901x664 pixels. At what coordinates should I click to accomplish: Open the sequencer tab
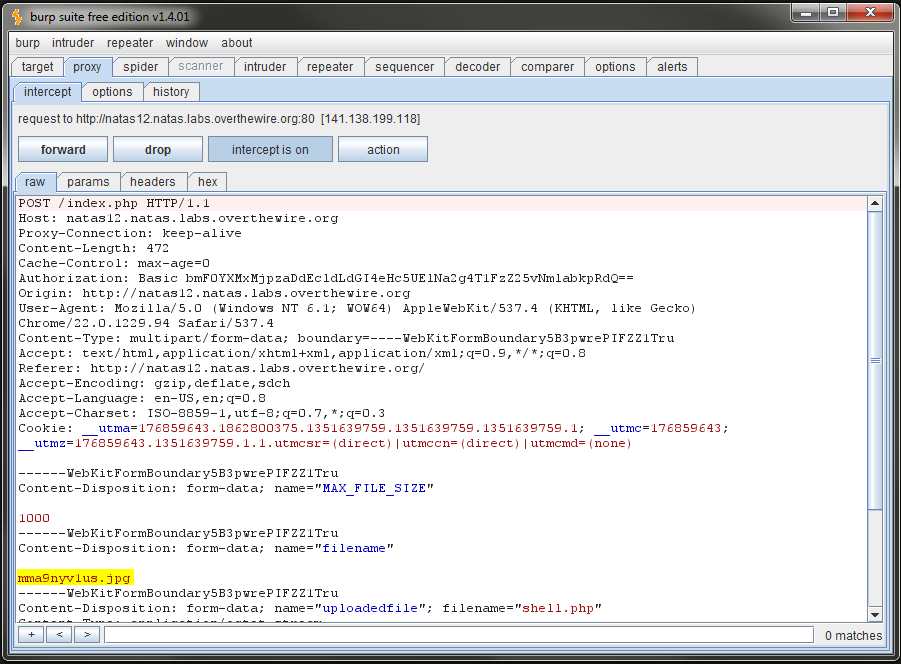tap(405, 67)
